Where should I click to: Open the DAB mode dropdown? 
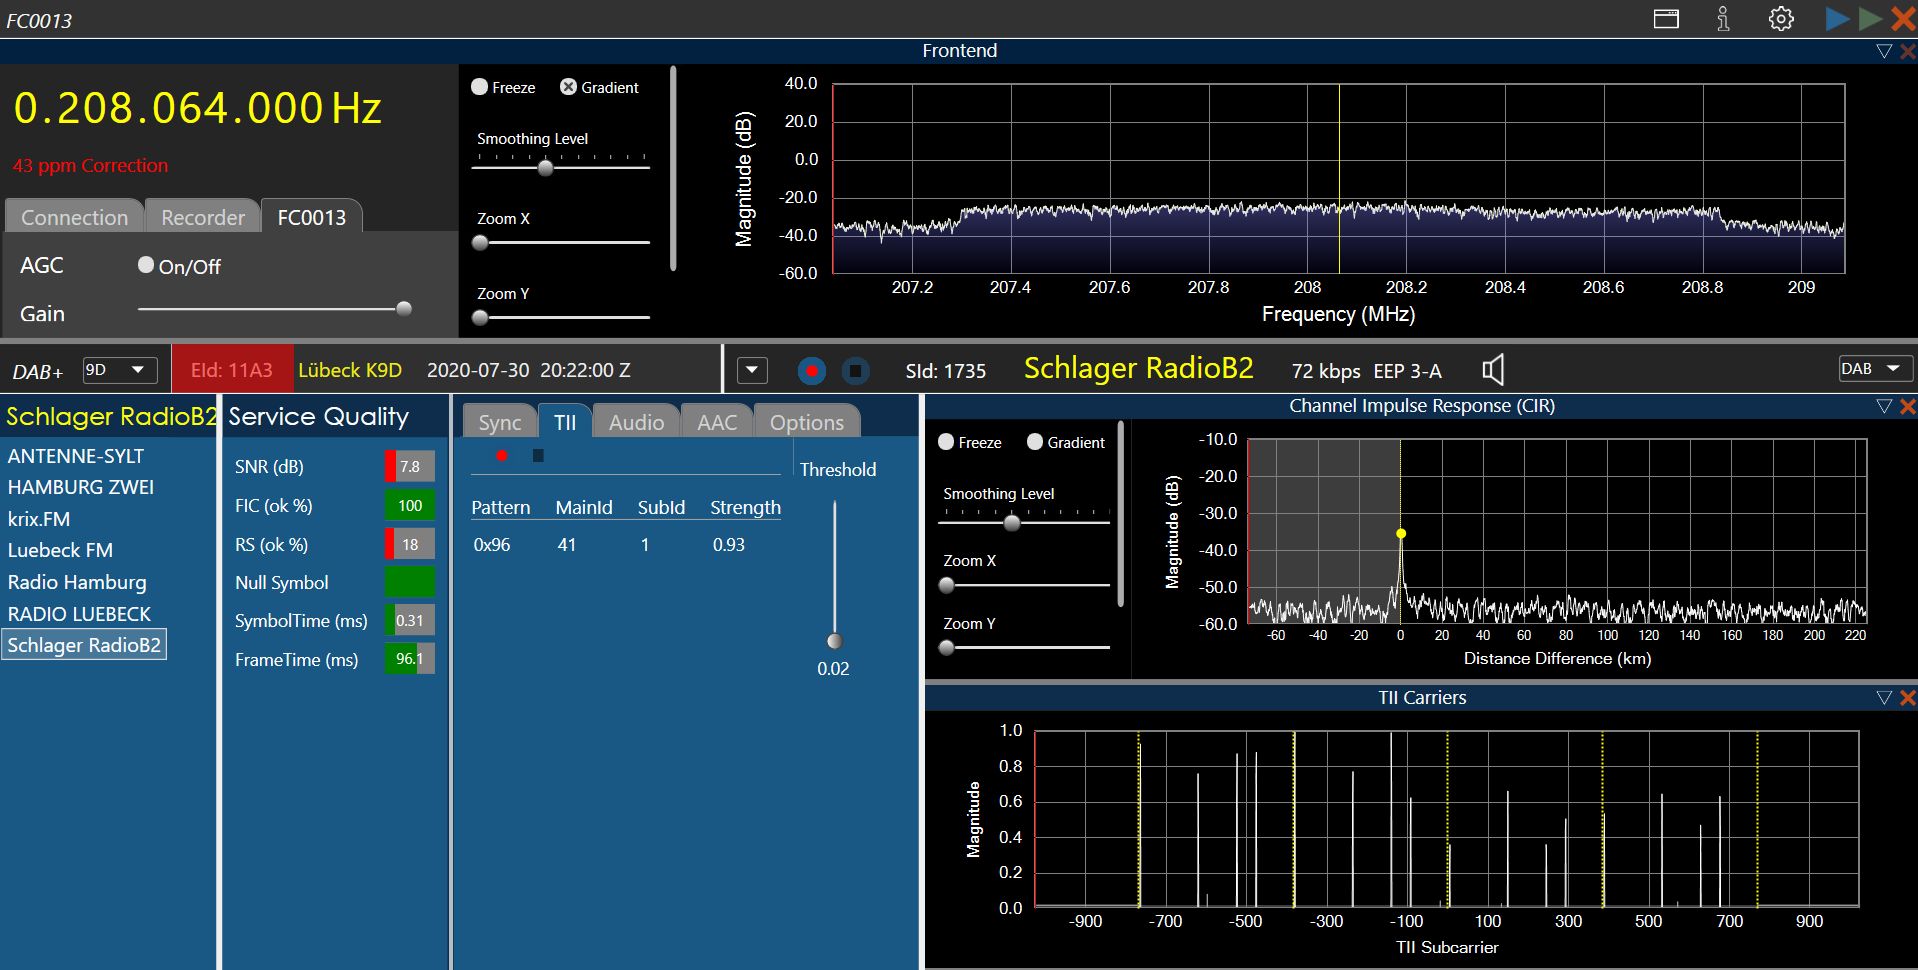pyautogui.click(x=1875, y=368)
